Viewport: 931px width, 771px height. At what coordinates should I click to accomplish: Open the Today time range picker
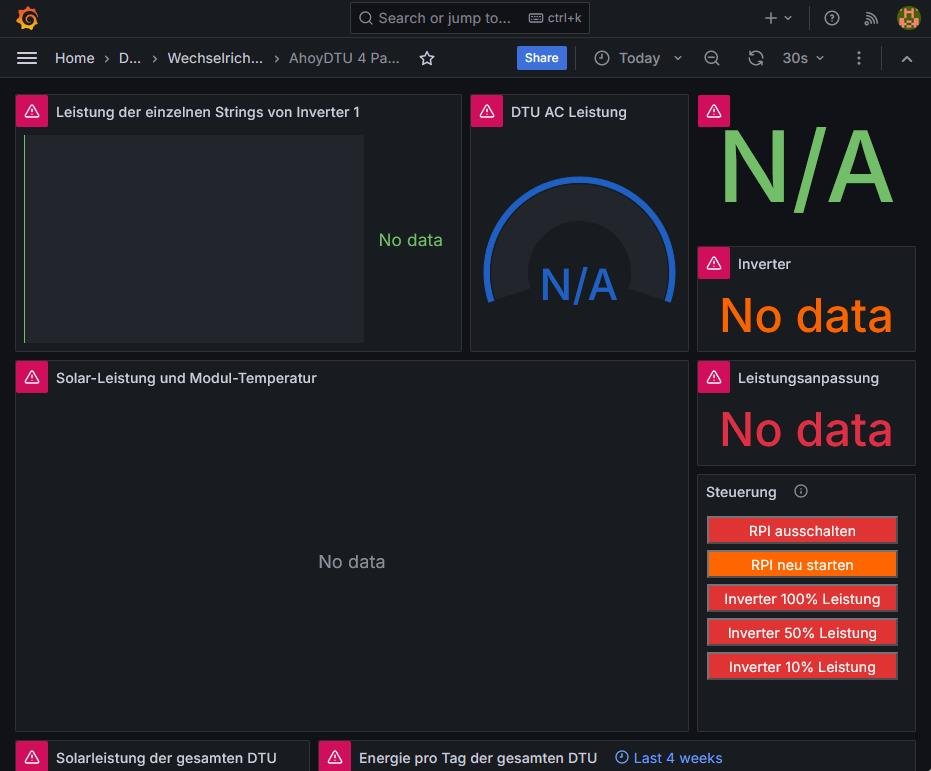638,58
